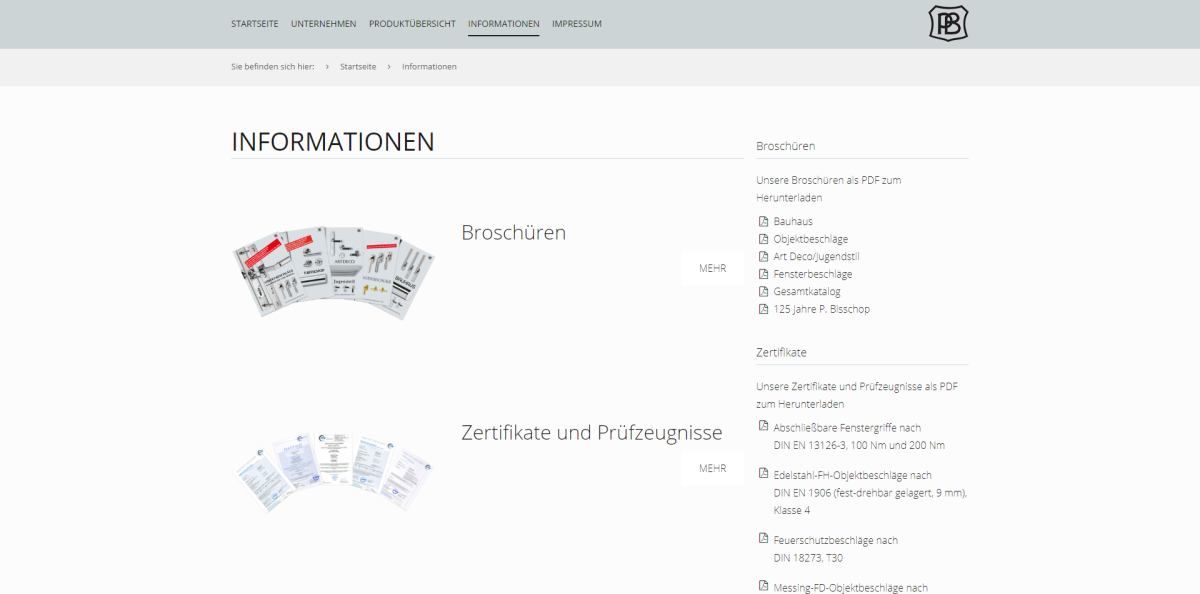Click PDF icon beside 125 Jahre P. Bisschop
Image resolution: width=1200 pixels, height=594 pixels.
[x=764, y=309]
